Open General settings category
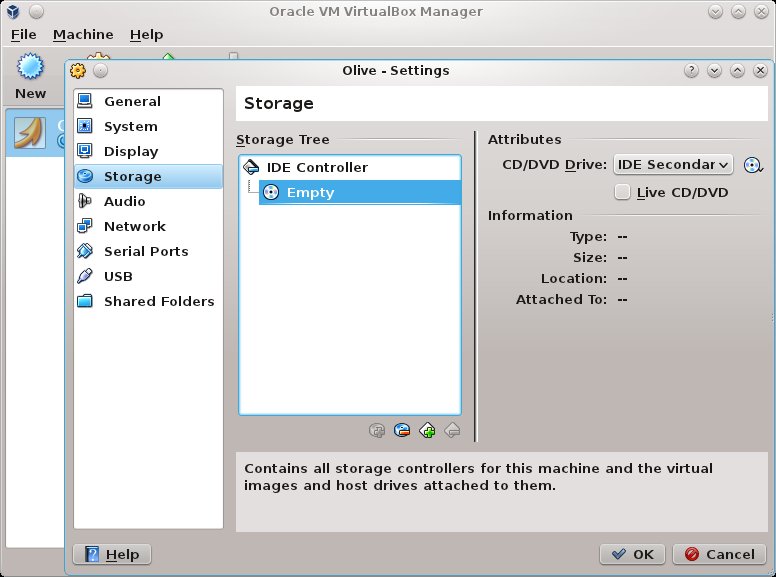This screenshot has width=776, height=577. coord(148,101)
